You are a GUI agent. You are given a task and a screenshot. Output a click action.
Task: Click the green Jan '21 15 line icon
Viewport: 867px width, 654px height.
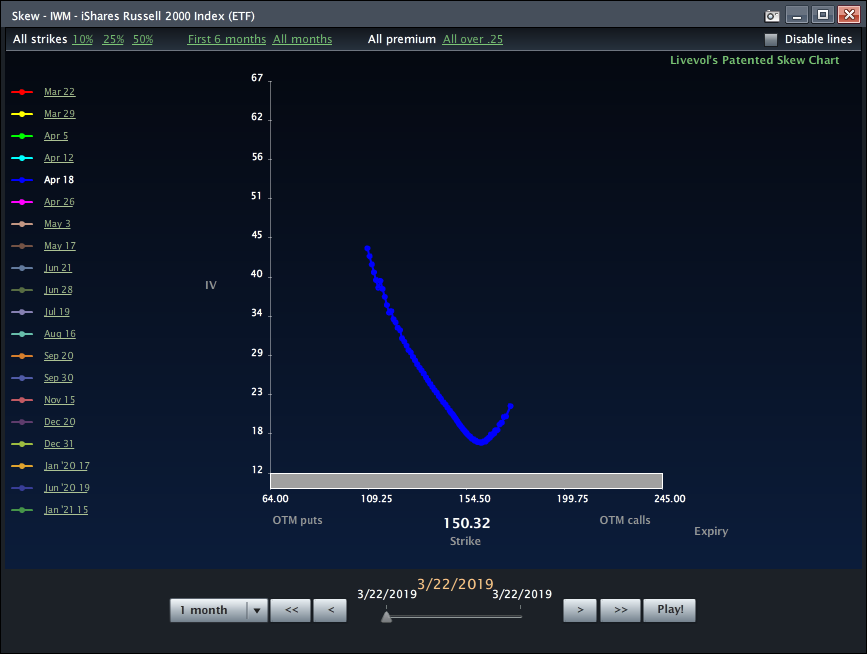(22, 509)
